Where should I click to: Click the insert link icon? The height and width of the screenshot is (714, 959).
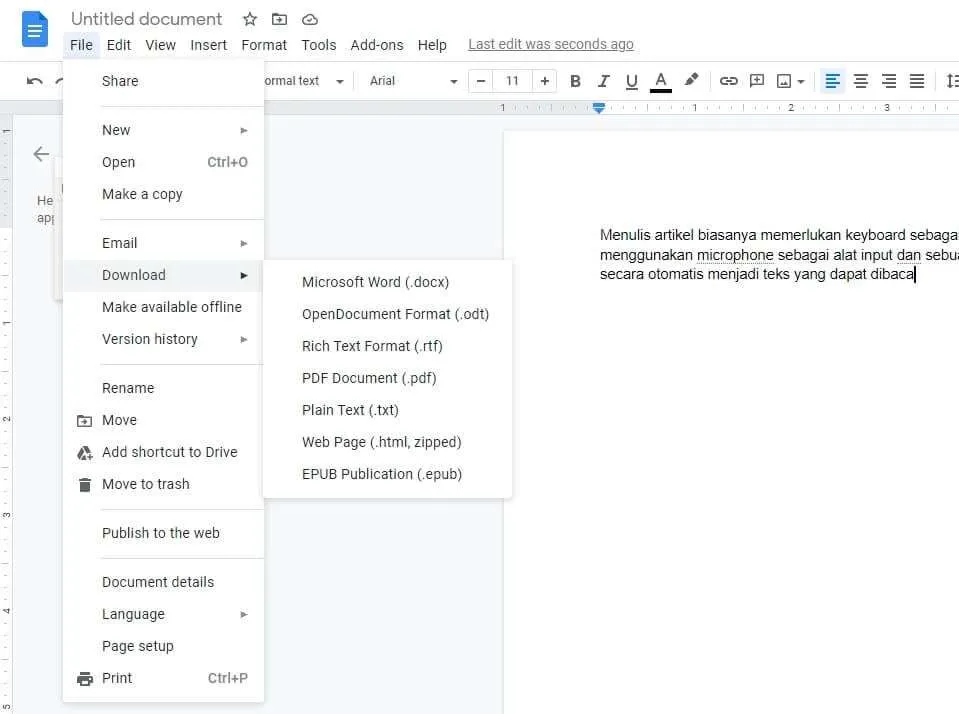tap(728, 81)
